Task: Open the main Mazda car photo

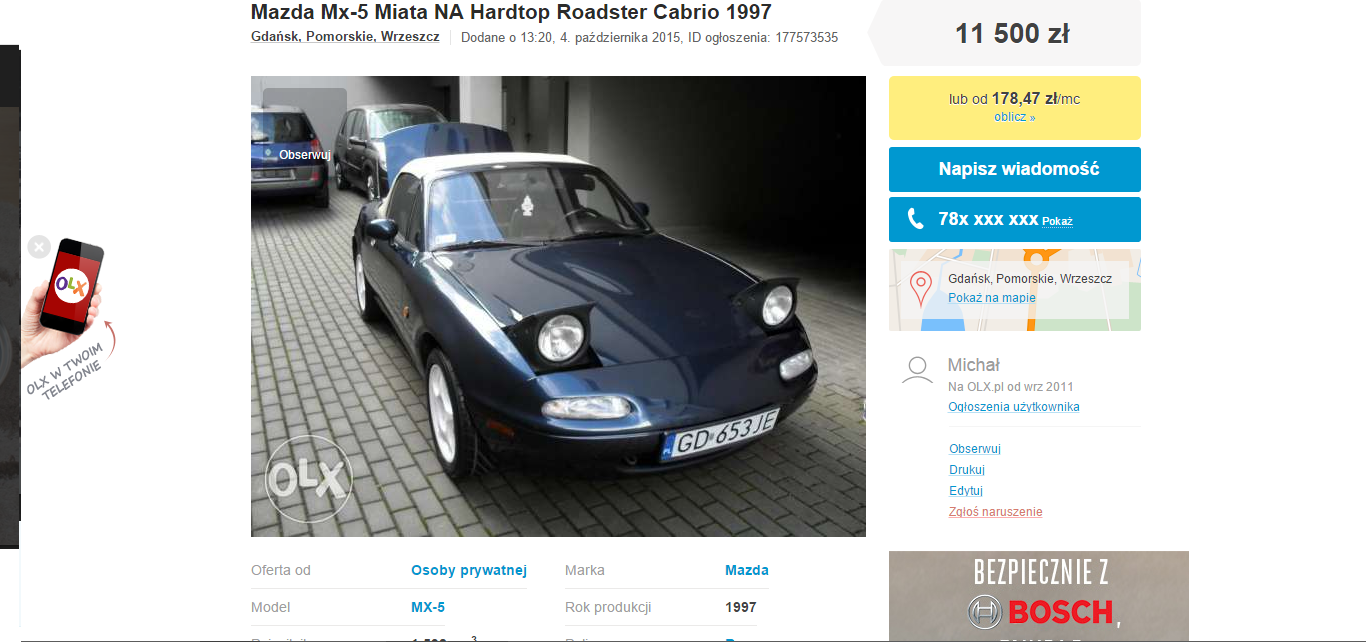Action: coord(558,306)
